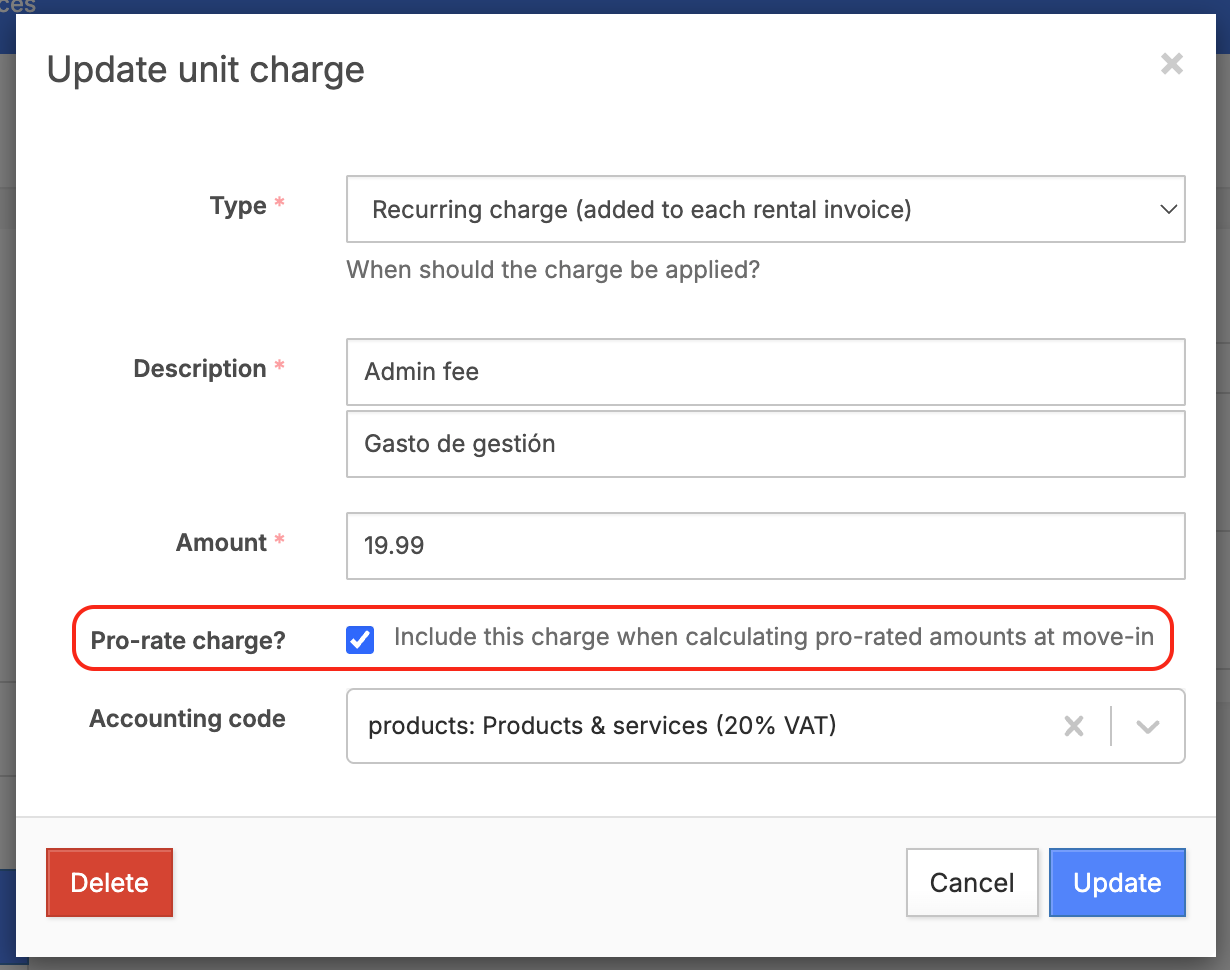
Task: Click the Amount field label
Action: tap(221, 543)
